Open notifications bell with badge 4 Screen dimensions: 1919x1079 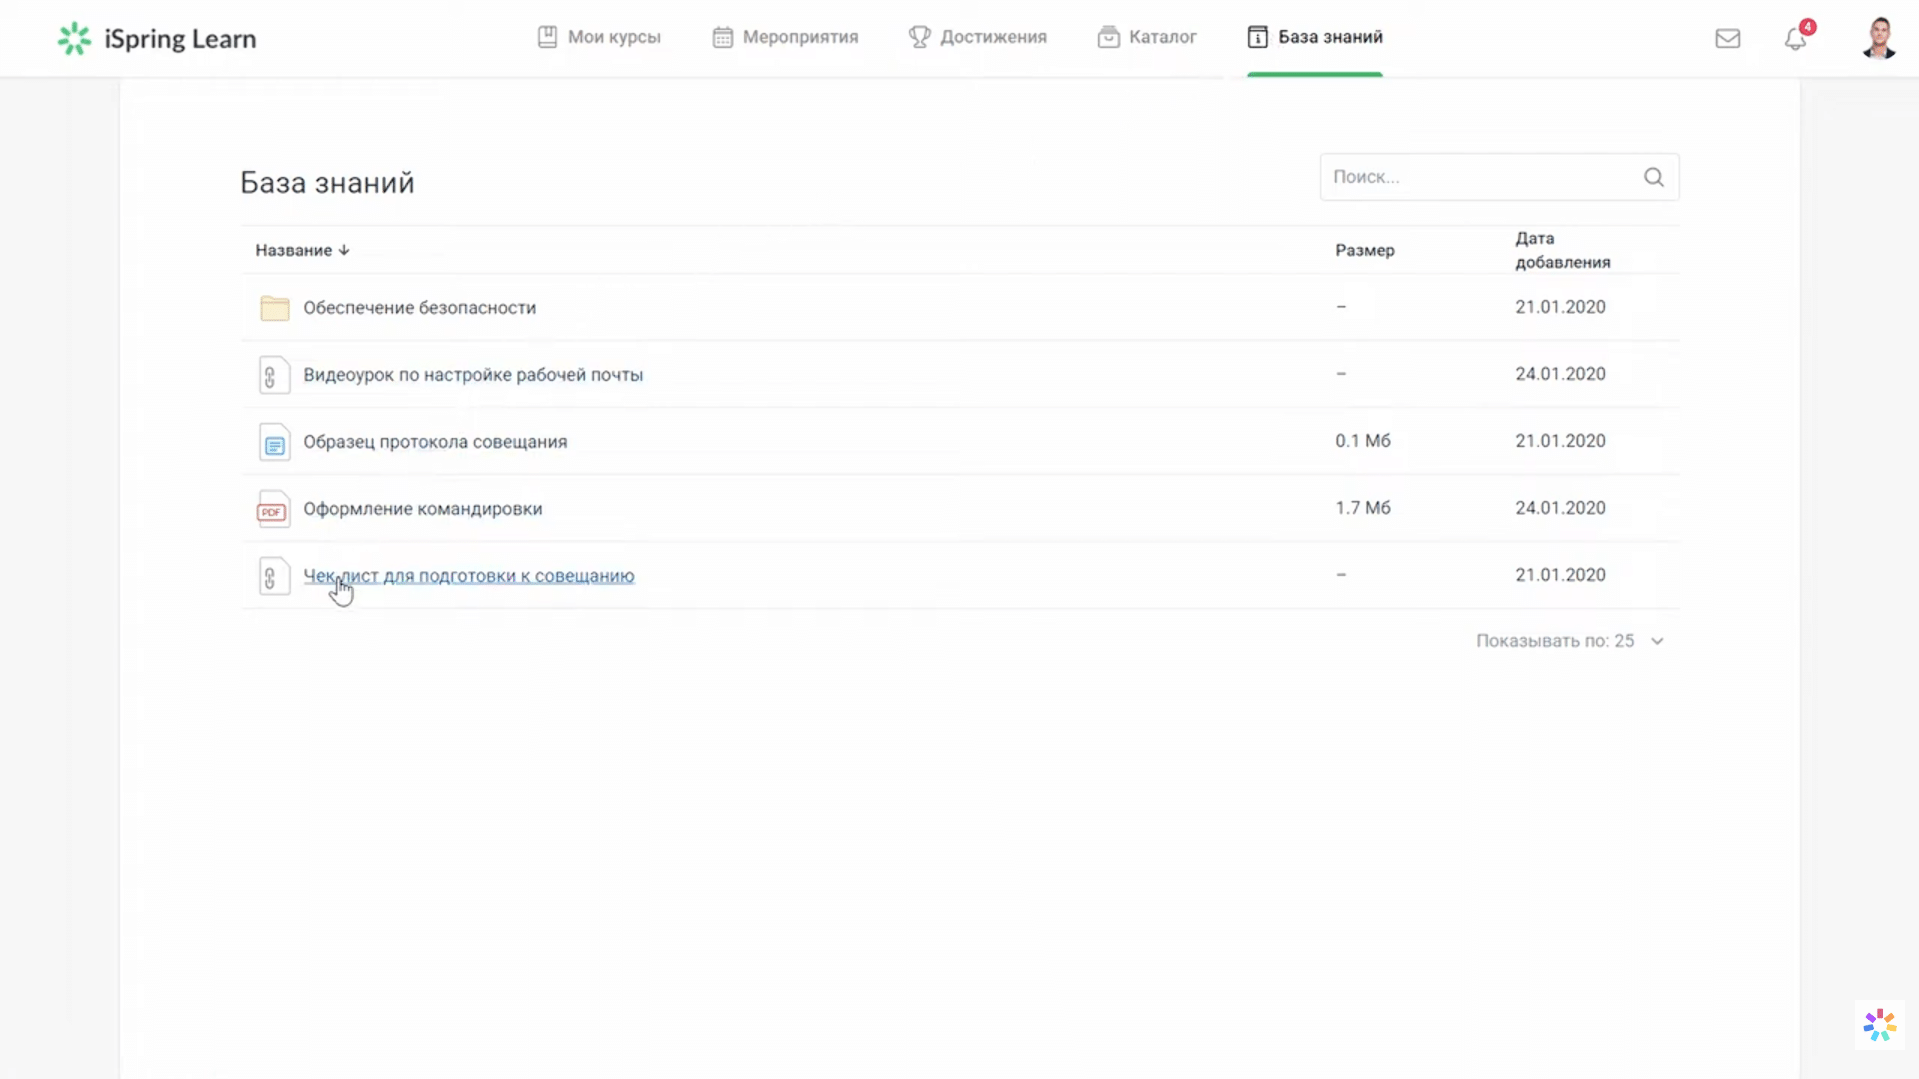[x=1797, y=37]
